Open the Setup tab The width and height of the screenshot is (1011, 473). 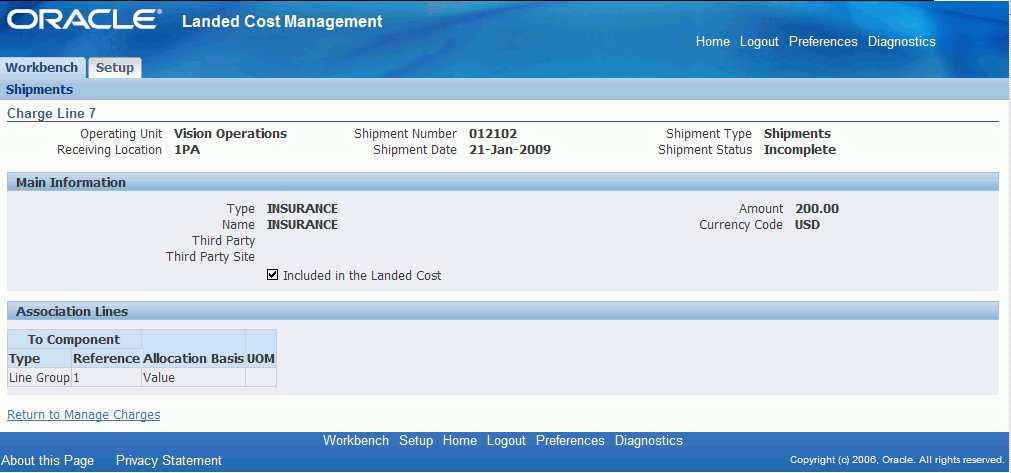click(115, 68)
